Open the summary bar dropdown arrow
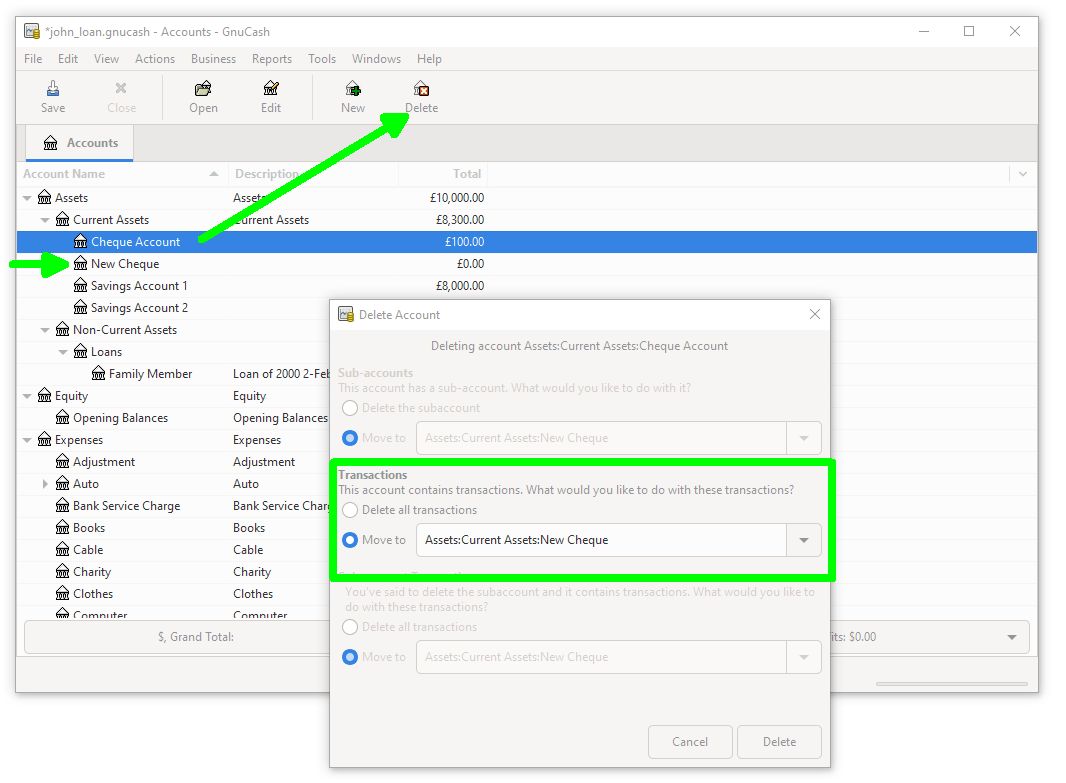 point(1012,637)
